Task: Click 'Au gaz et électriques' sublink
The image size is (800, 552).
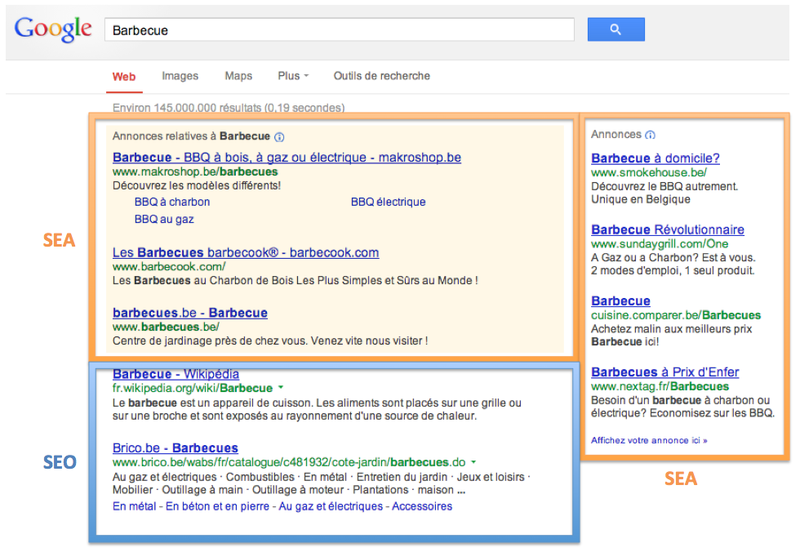Action: pyautogui.click(x=331, y=507)
